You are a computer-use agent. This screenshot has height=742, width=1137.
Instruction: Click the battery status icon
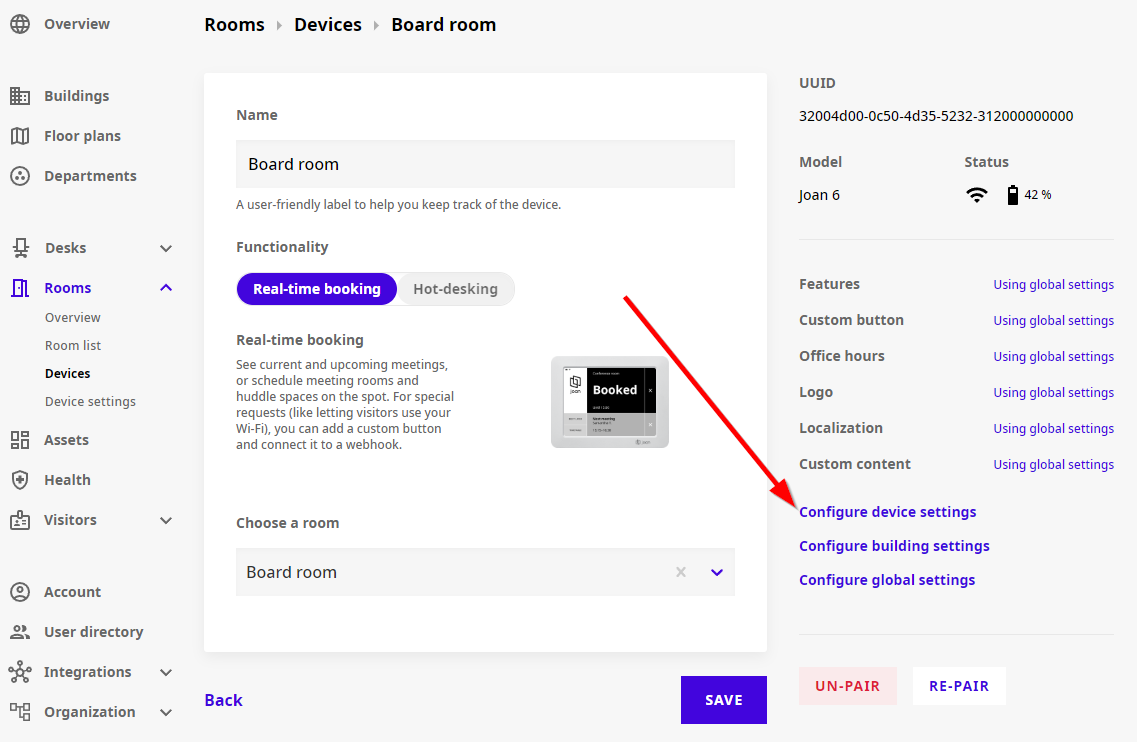click(1013, 194)
